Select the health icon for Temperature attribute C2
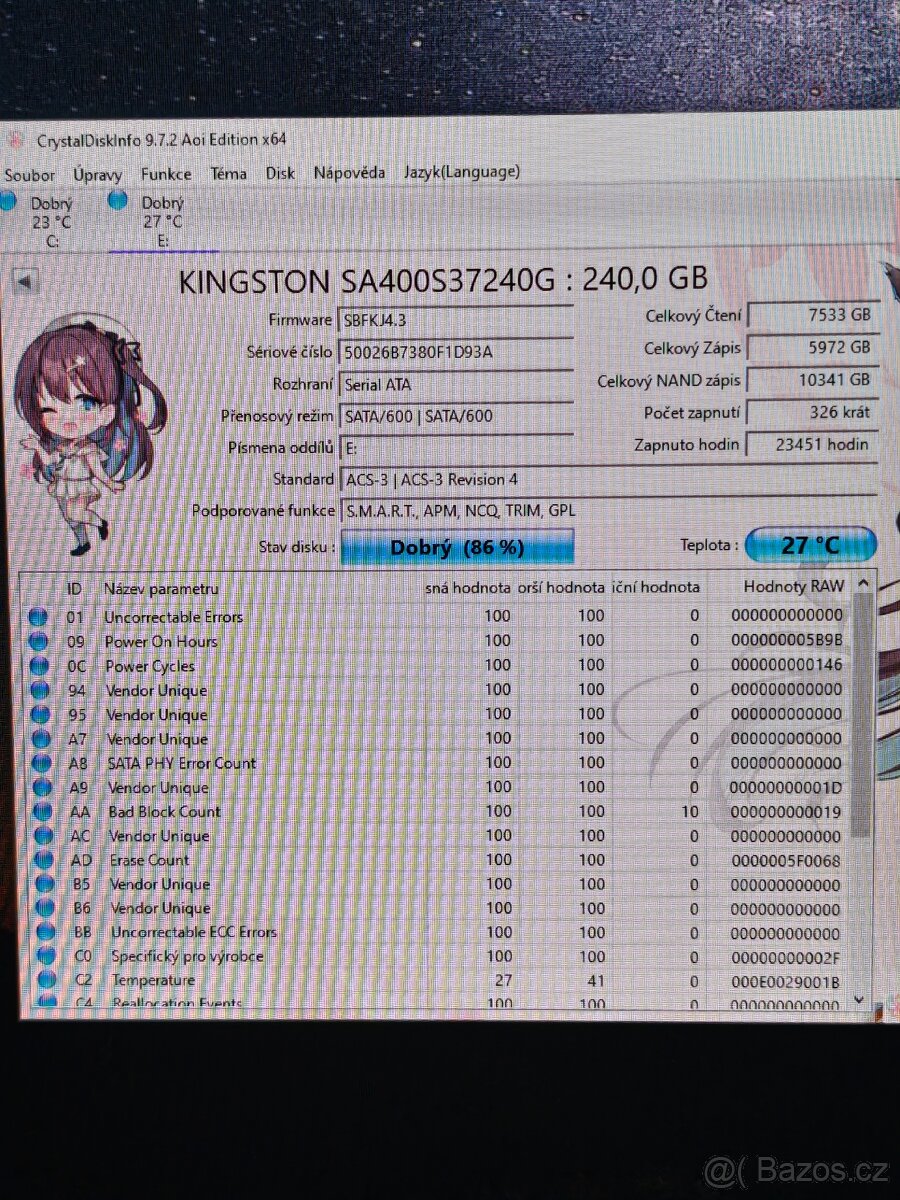The width and height of the screenshot is (900, 1200). tap(40, 980)
